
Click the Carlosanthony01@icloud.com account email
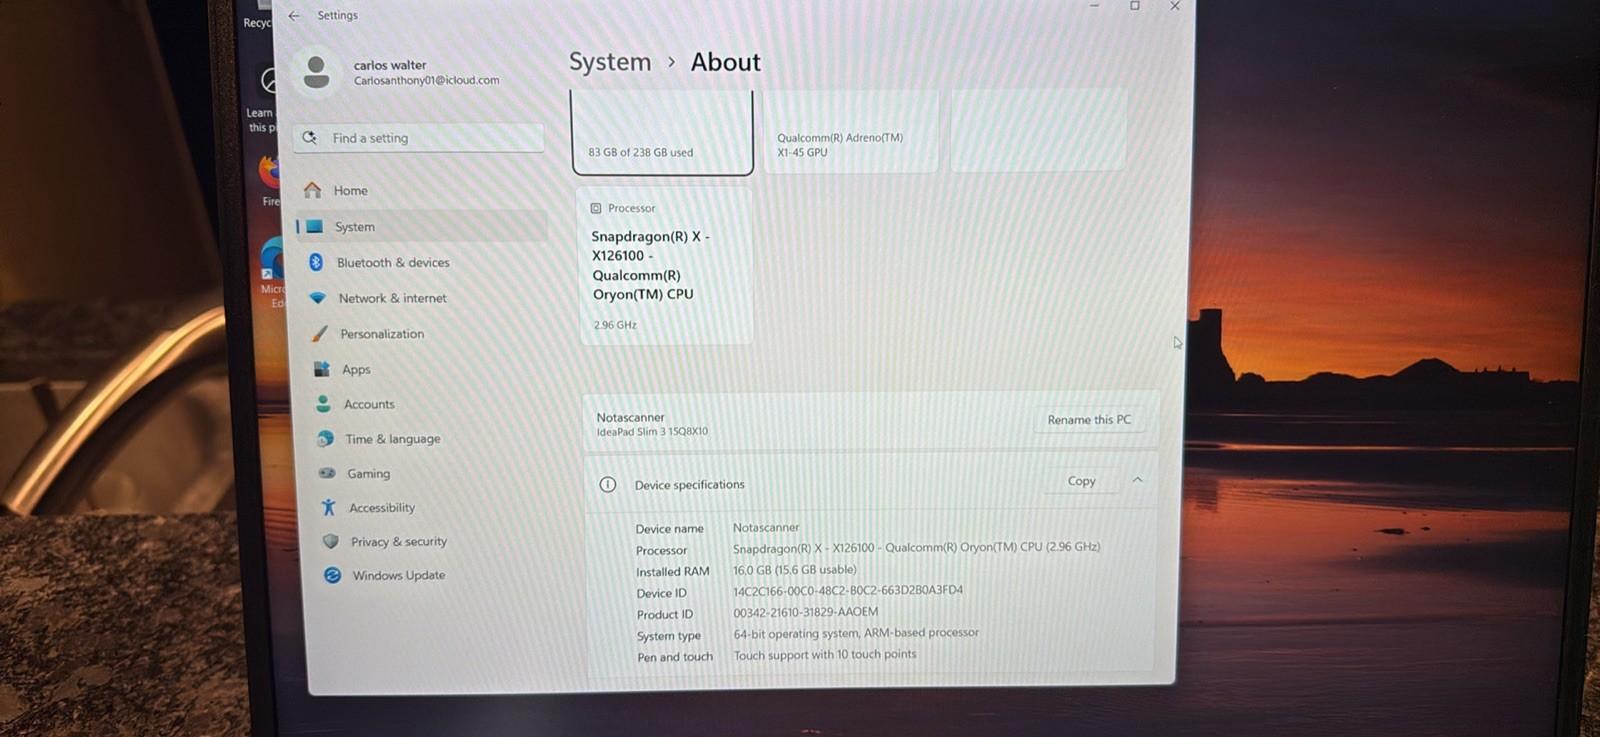pyautogui.click(x=427, y=80)
